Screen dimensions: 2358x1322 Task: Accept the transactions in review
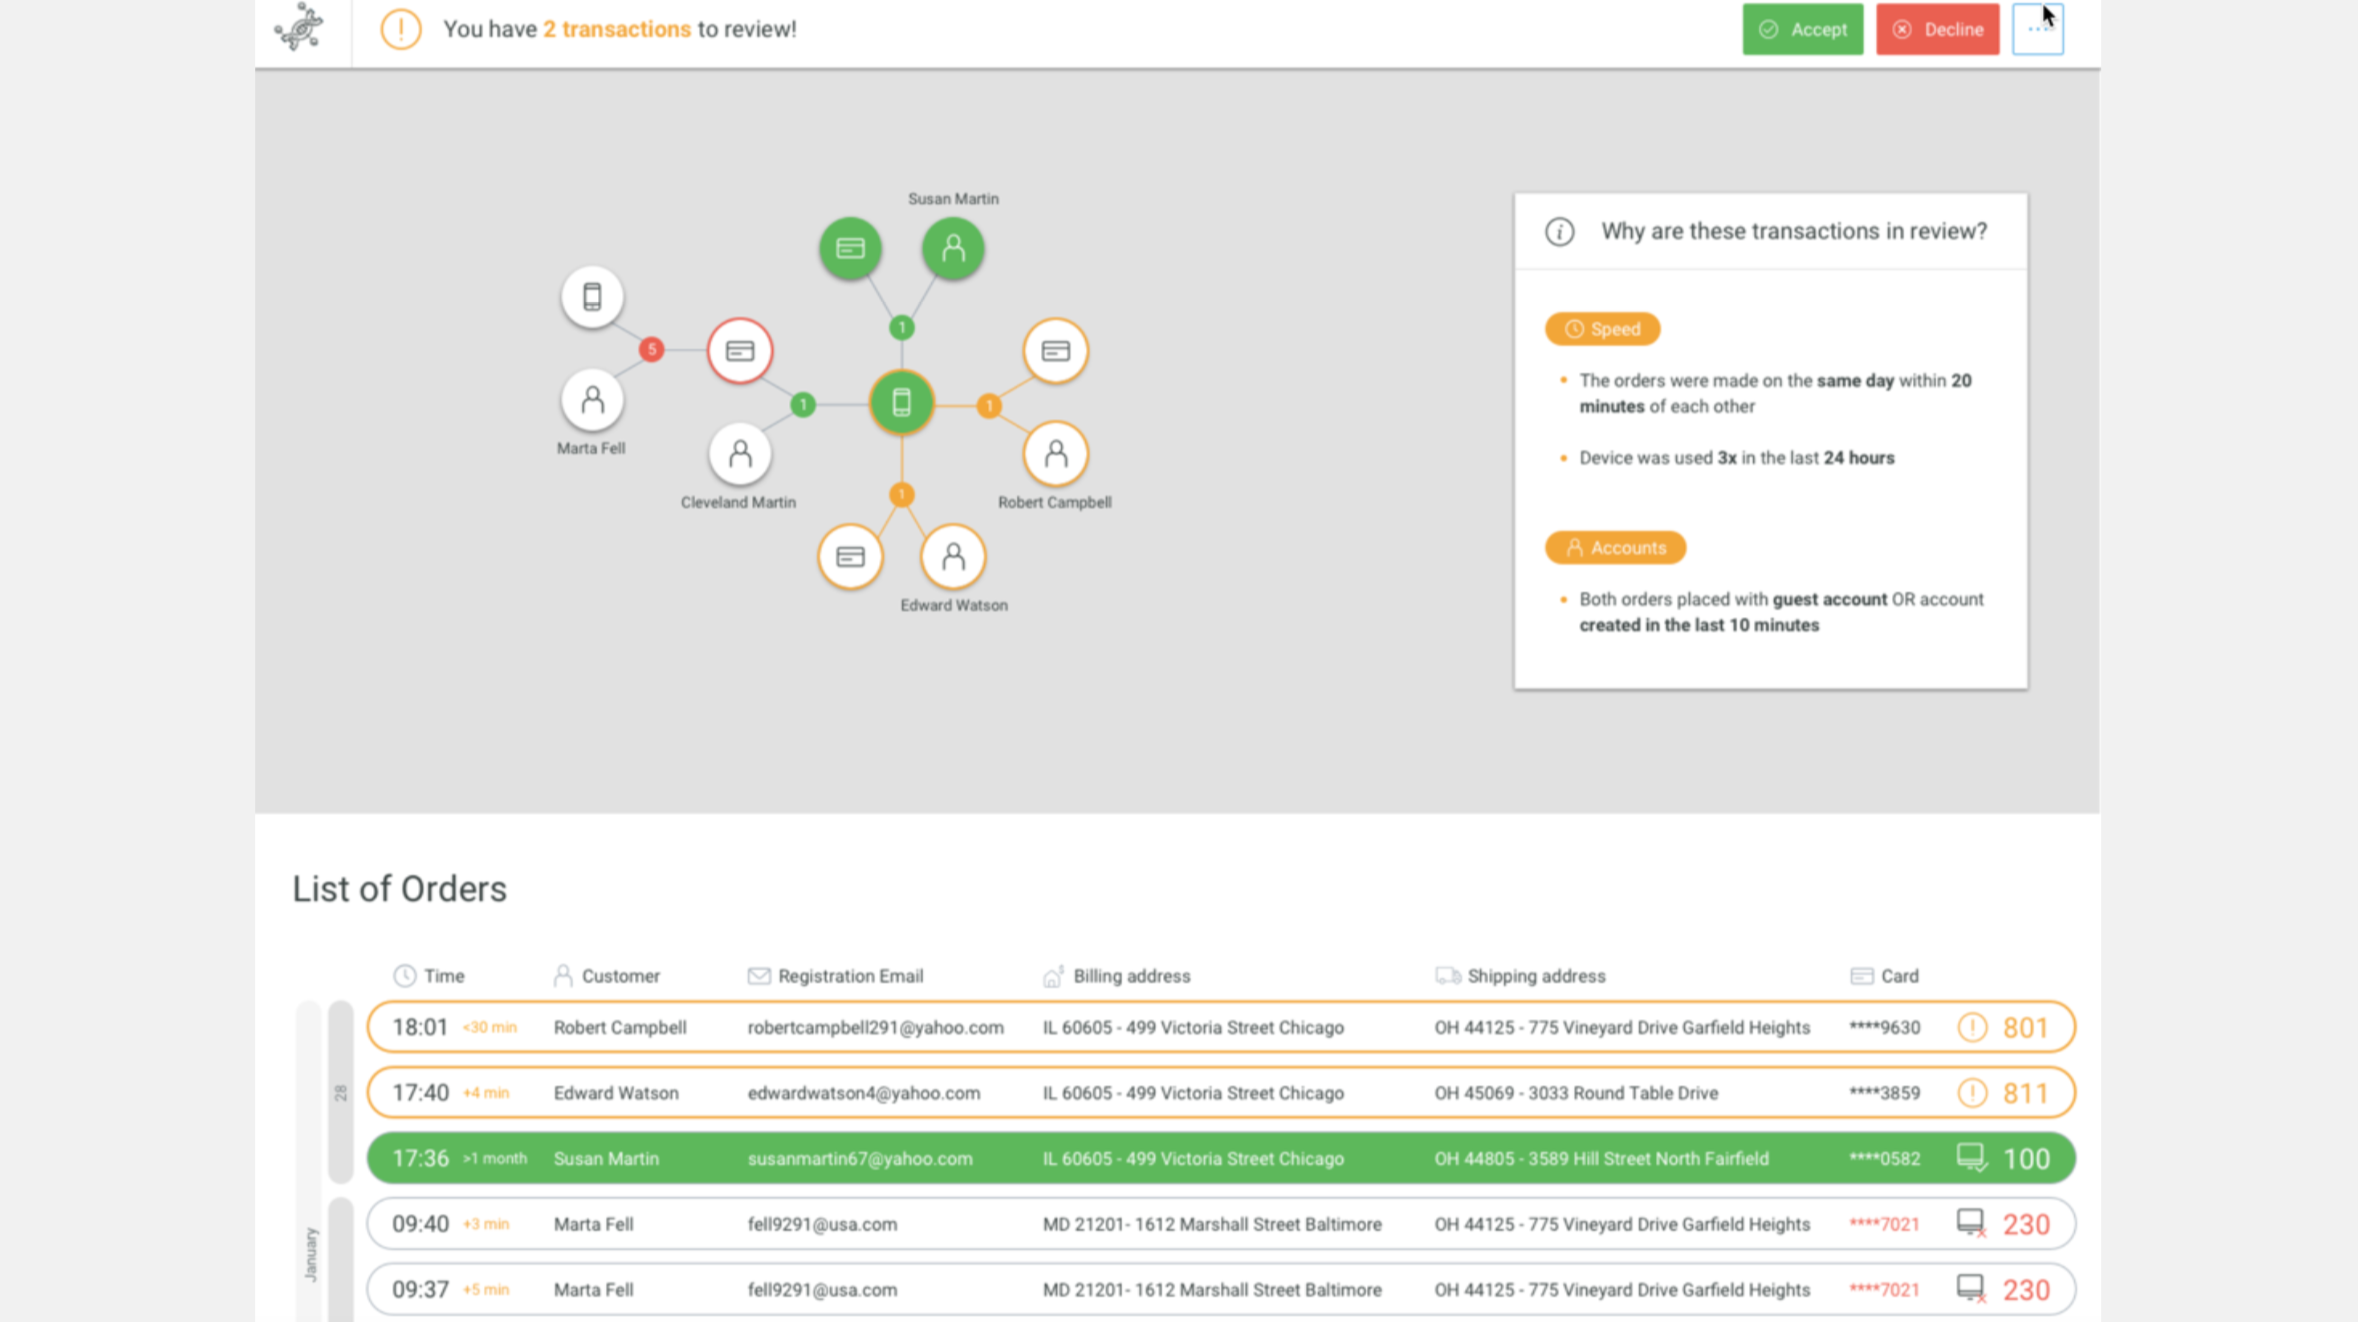1802,29
